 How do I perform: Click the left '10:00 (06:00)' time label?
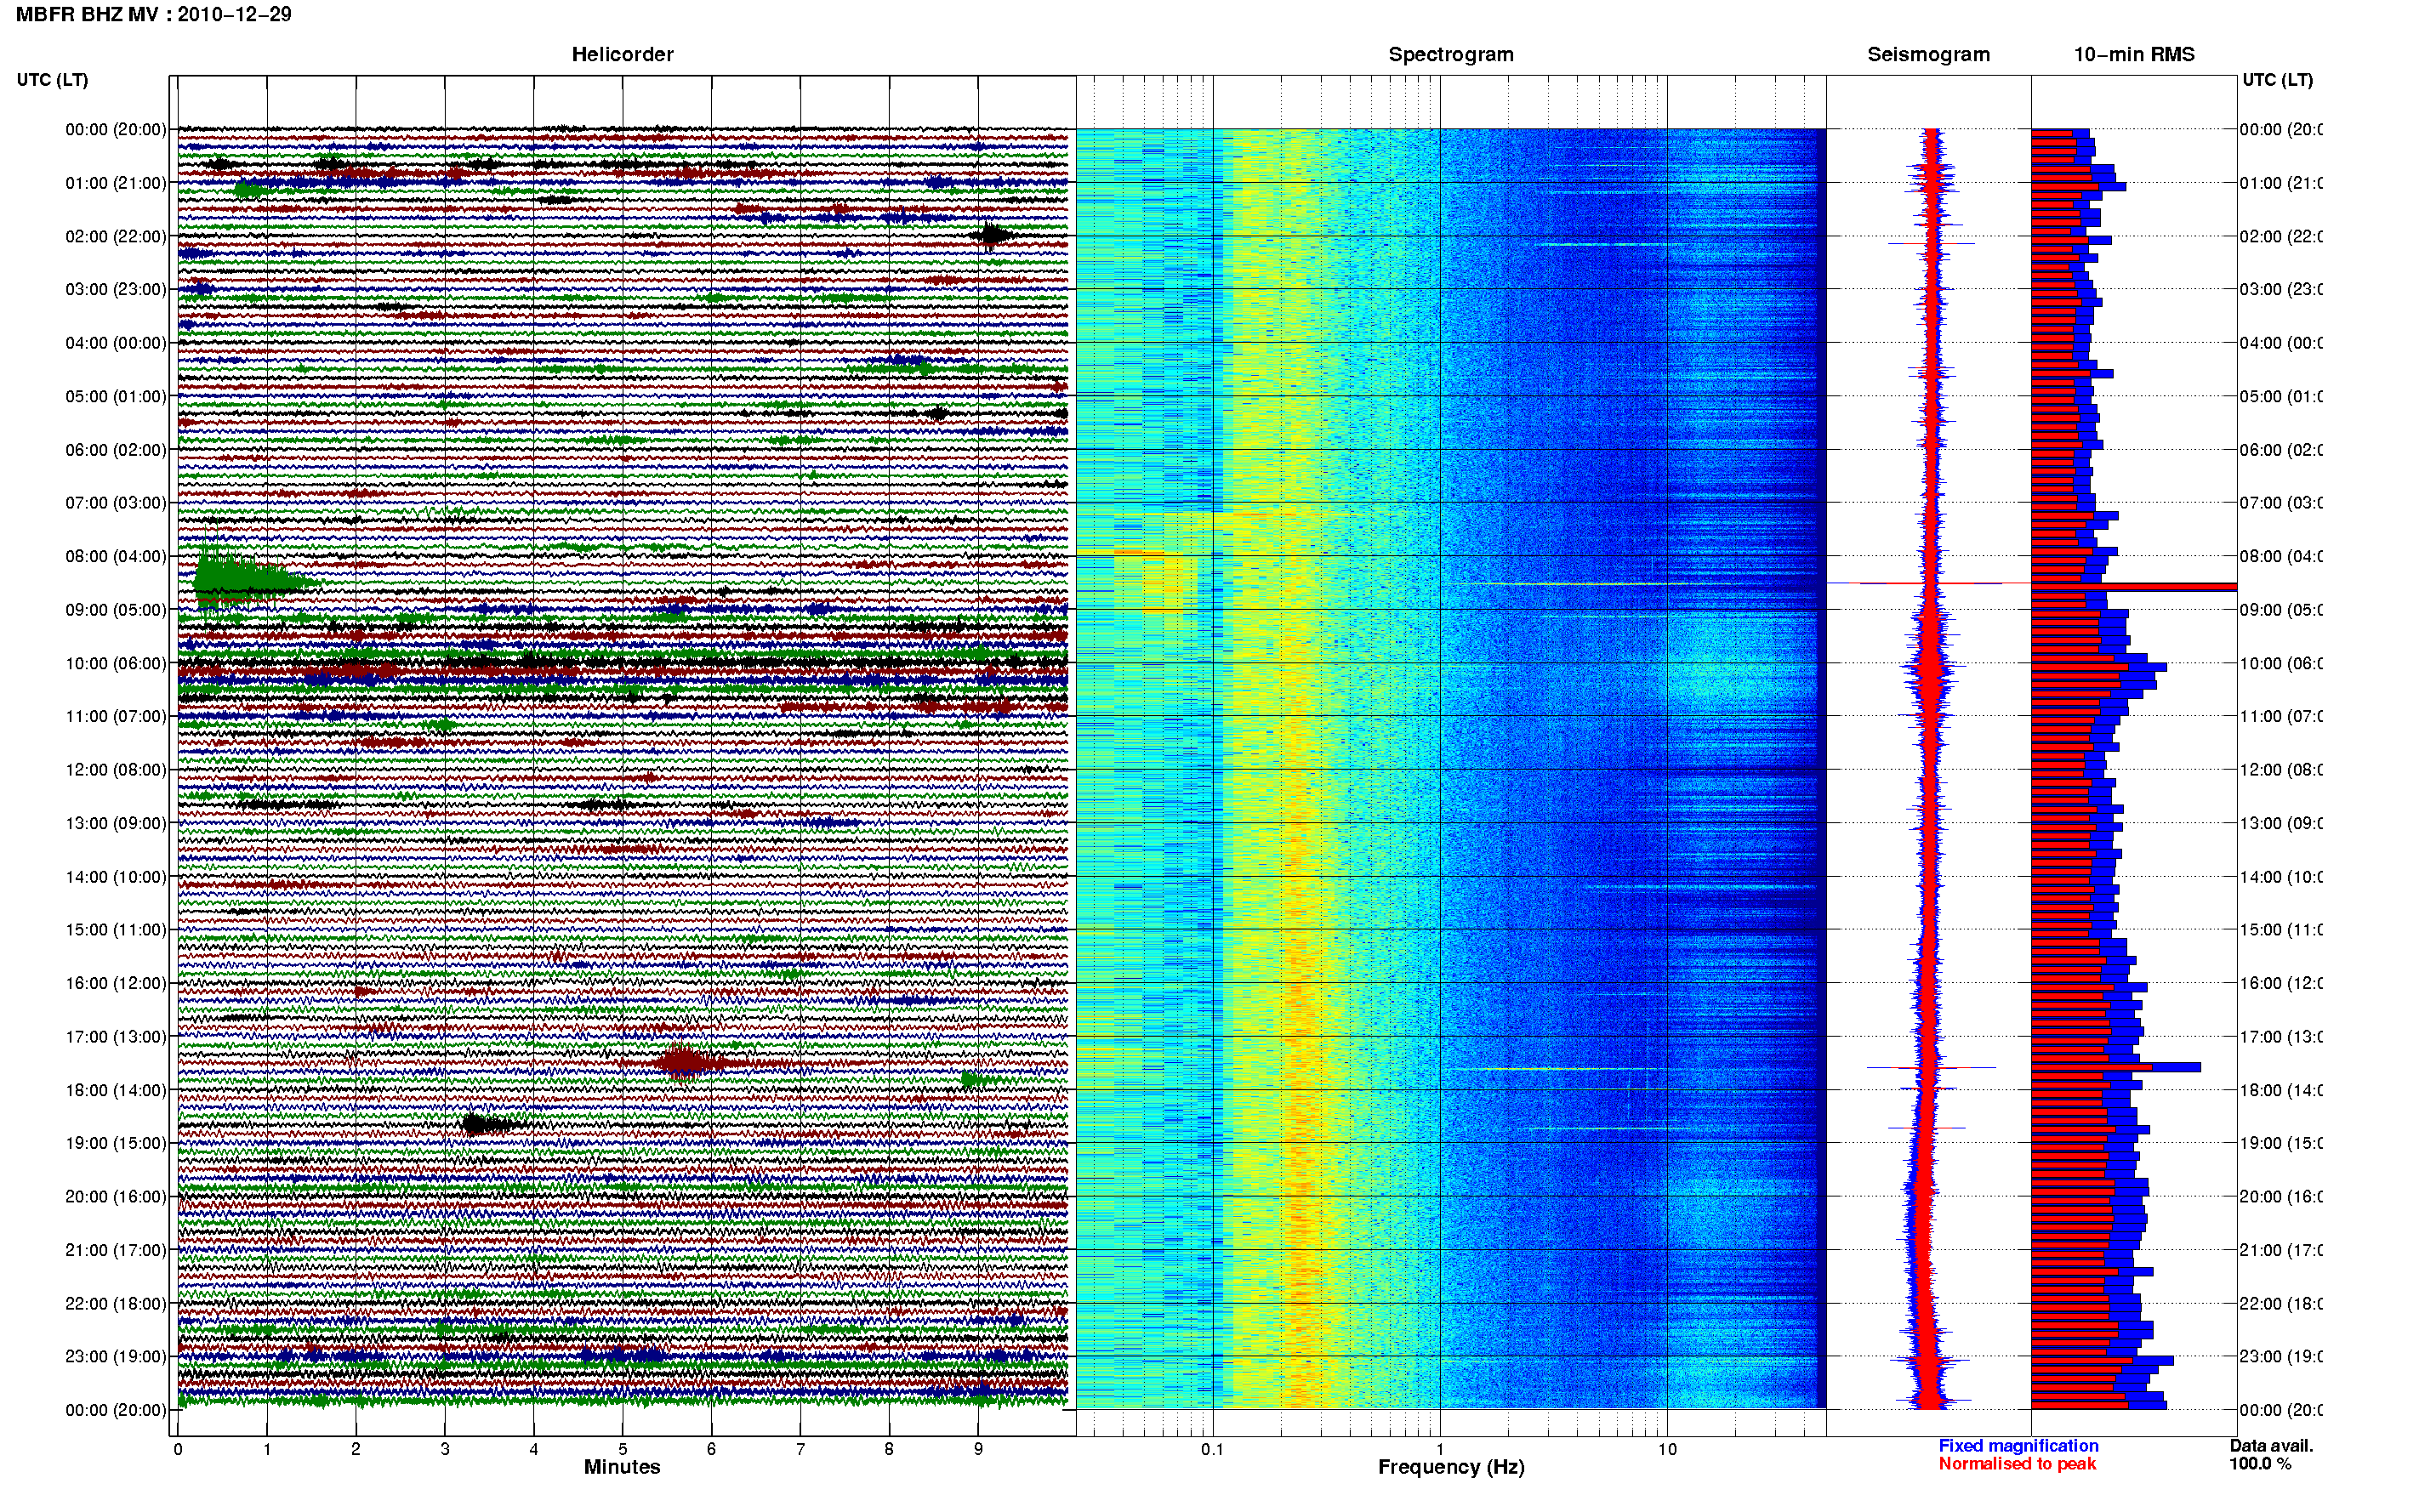click(116, 663)
